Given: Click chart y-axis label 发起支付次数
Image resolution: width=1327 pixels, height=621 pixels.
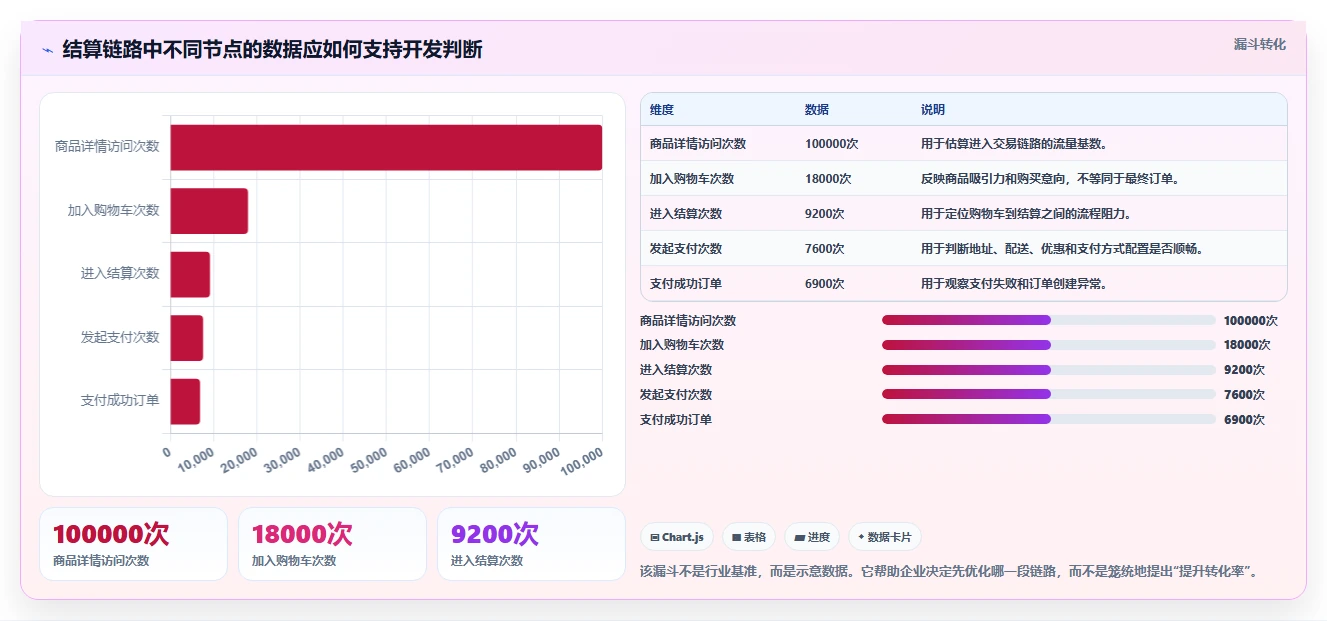Looking at the screenshot, I should point(120,338).
